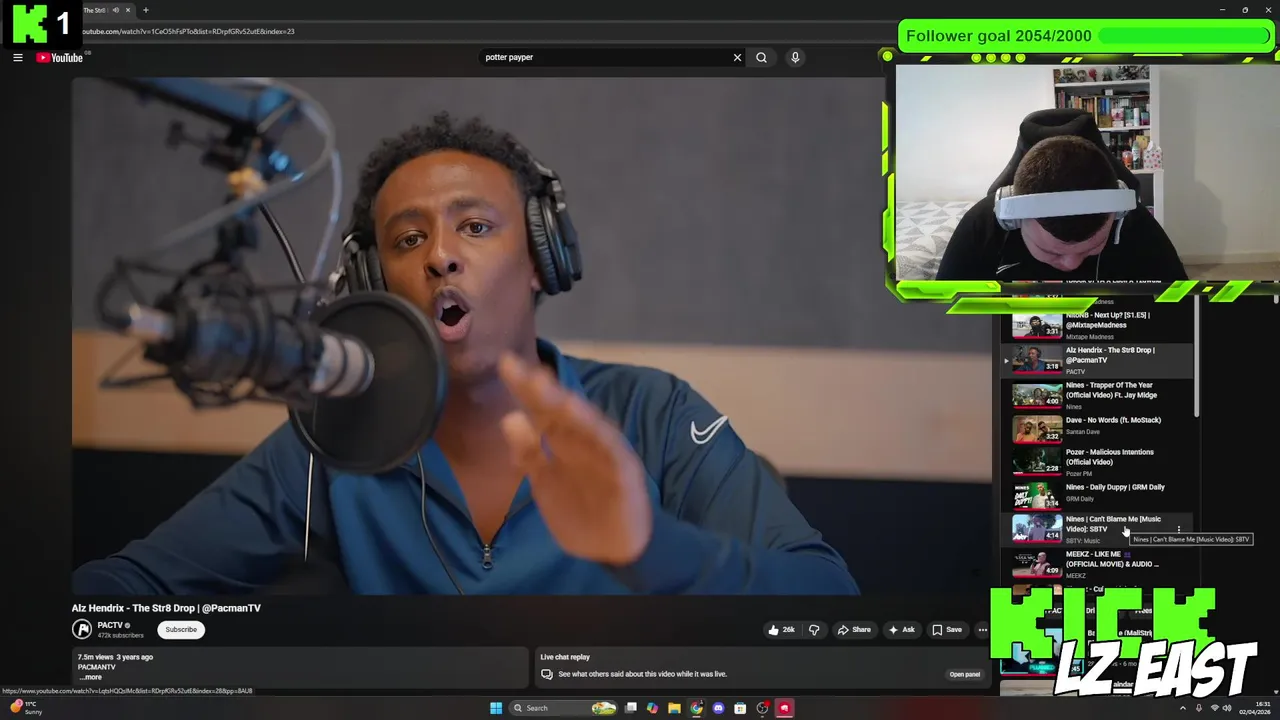This screenshot has height=720, width=1280.
Task: Open the microphone tray icon
Action: click(x=1200, y=708)
